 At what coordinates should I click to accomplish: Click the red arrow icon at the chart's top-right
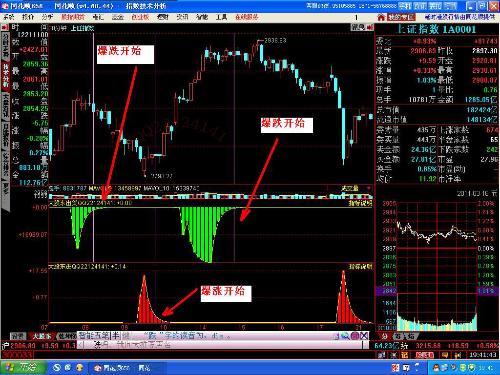[369, 28]
